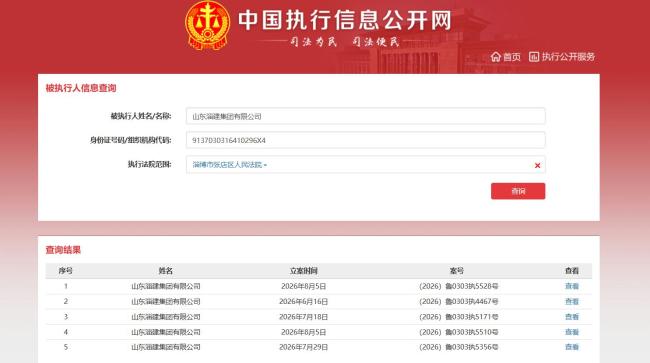Clear the court selection with red X
The image size is (650, 363).
[x=537, y=165]
